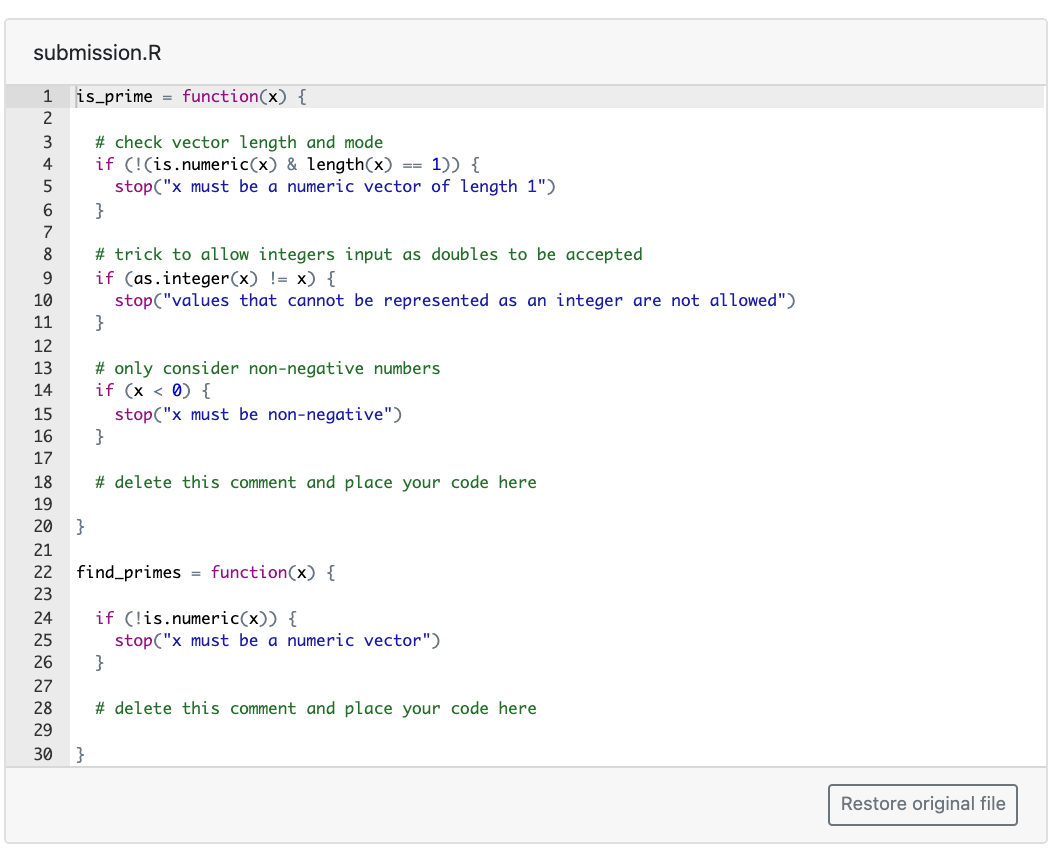The image size is (1060, 854).
Task: Select the delete-this-comment line 18
Action: point(315,482)
